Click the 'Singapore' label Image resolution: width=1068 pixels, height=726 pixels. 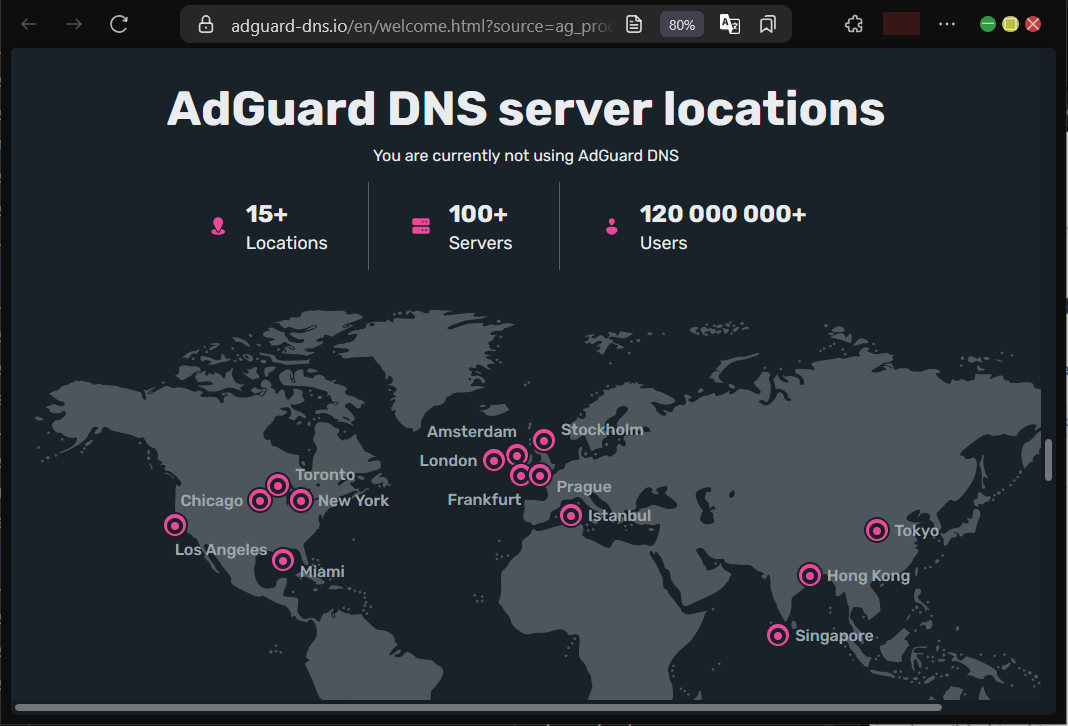click(834, 636)
